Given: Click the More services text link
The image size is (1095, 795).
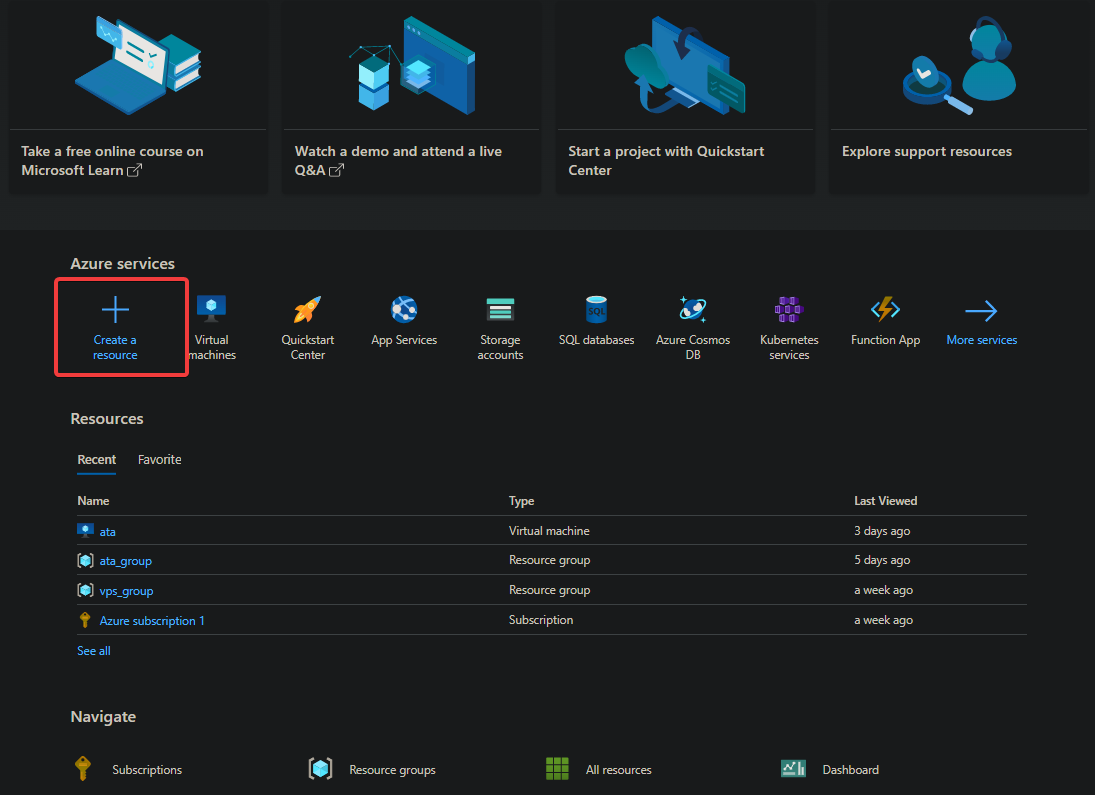Looking at the screenshot, I should point(981,340).
